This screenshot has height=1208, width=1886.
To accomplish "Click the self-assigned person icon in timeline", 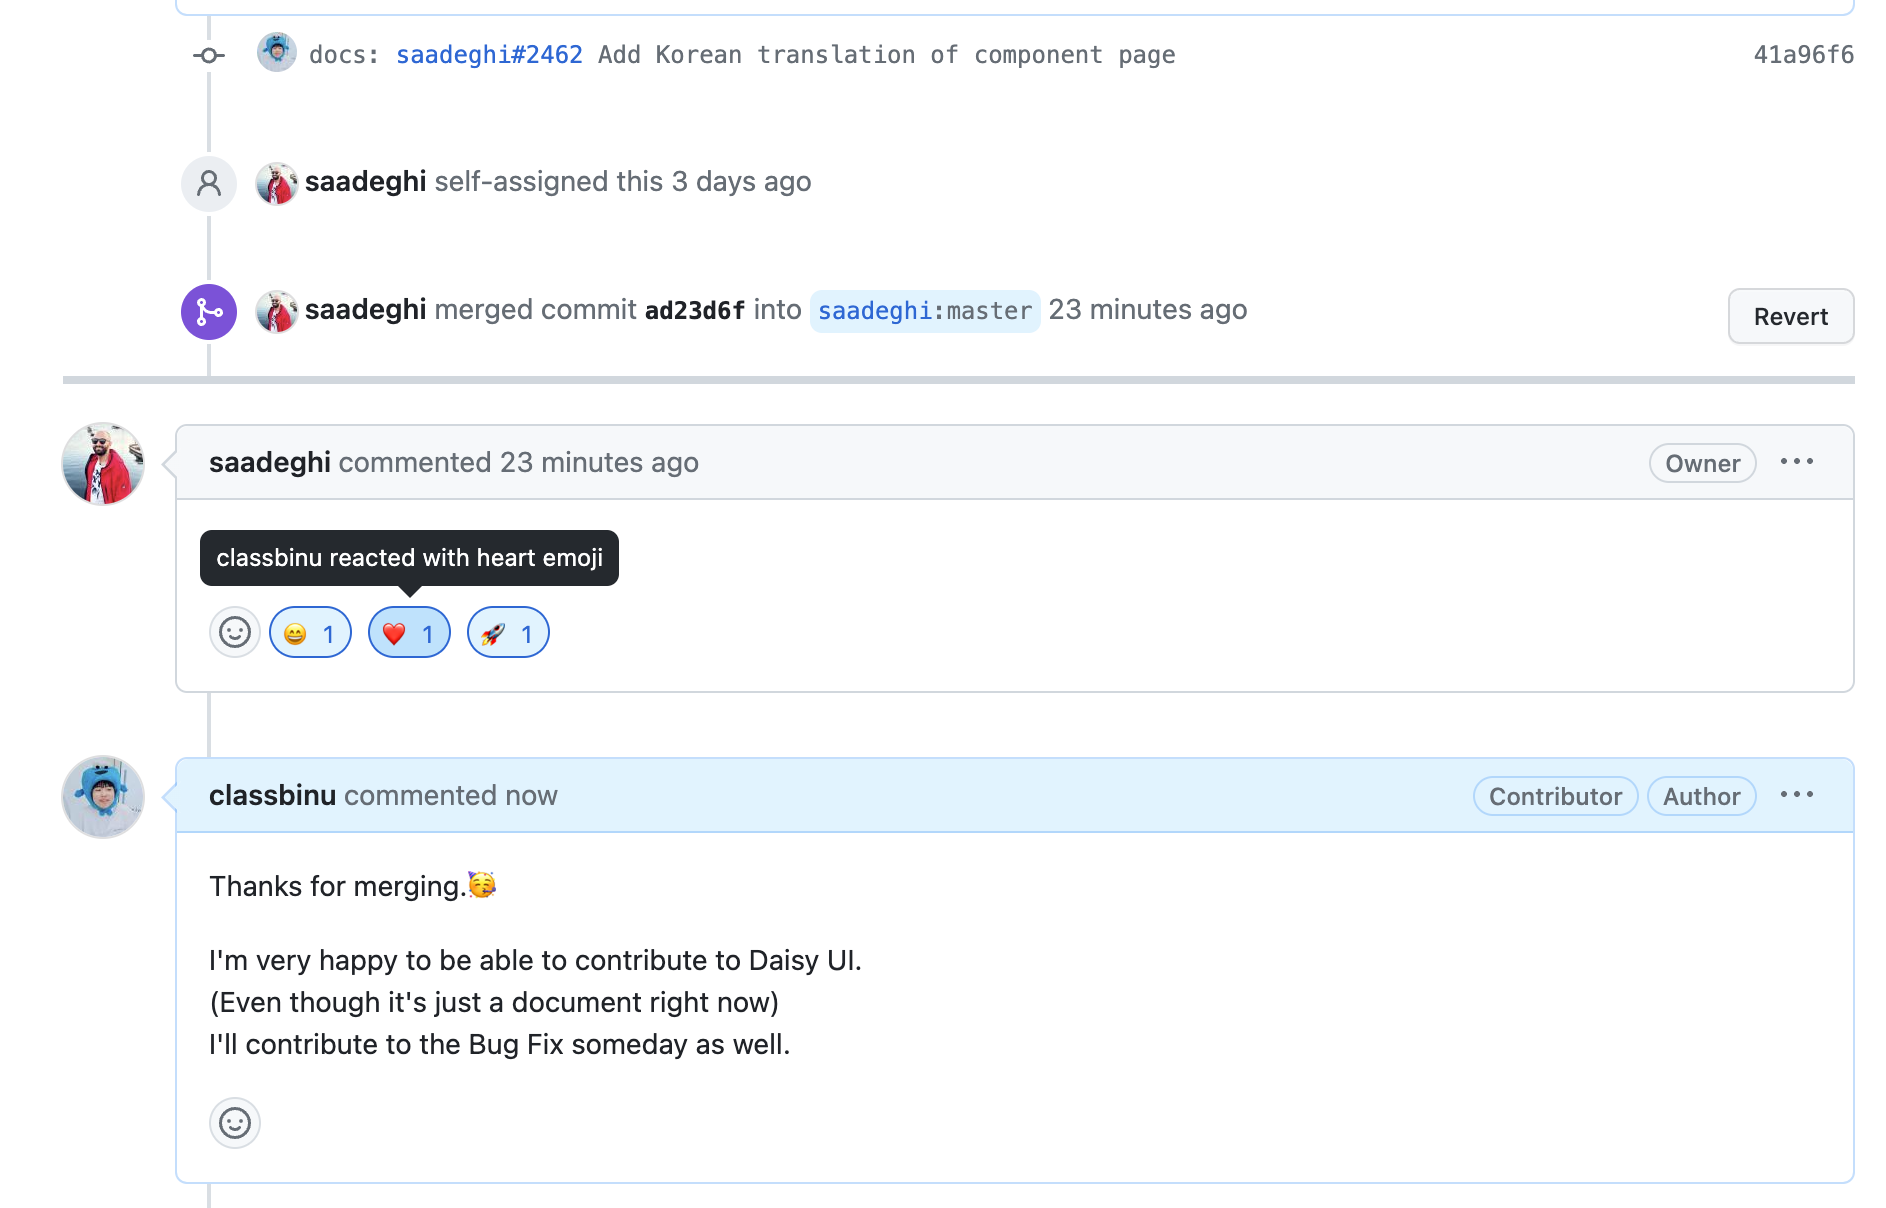I will coord(208,183).
